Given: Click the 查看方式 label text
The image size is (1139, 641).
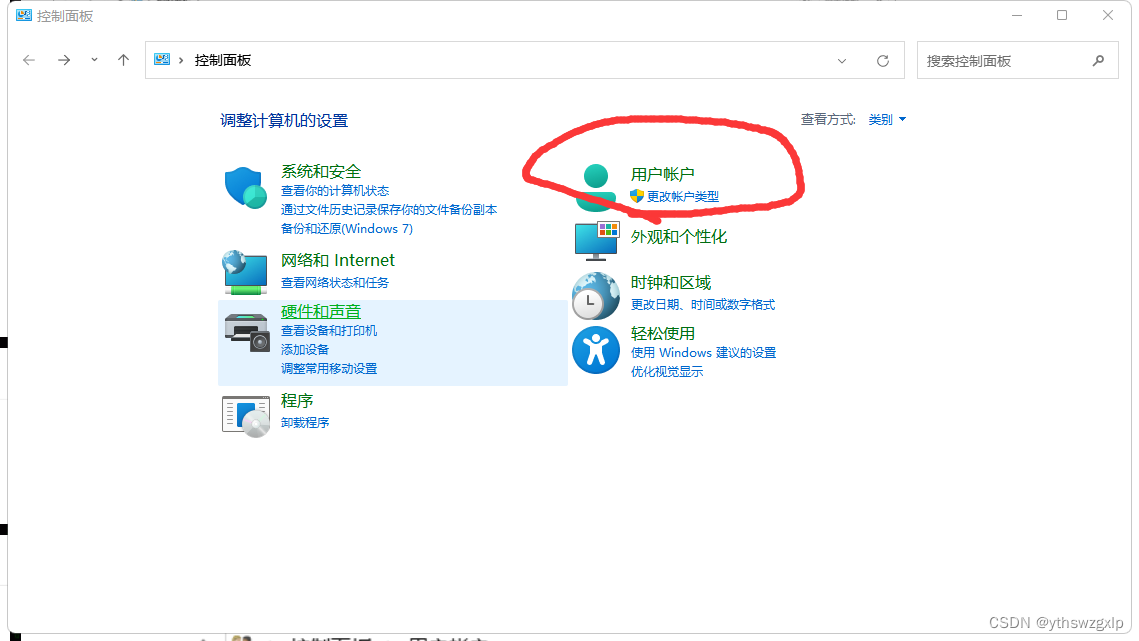Looking at the screenshot, I should tap(828, 119).
